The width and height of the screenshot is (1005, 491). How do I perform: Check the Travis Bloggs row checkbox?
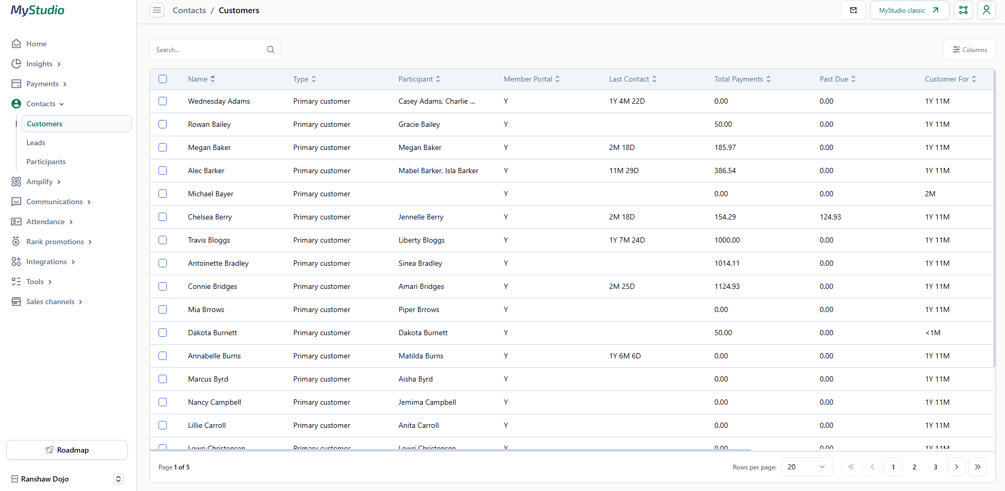pyautogui.click(x=163, y=240)
